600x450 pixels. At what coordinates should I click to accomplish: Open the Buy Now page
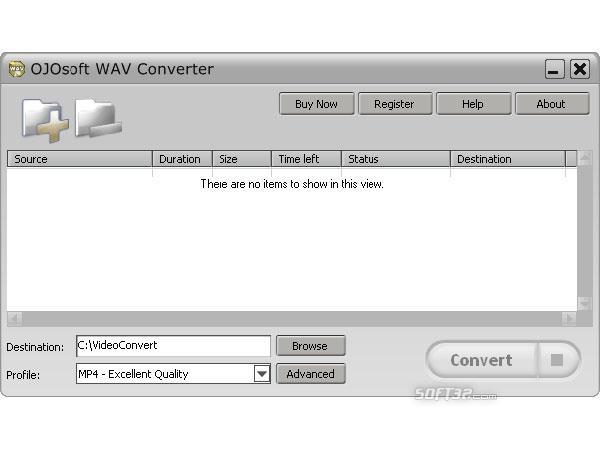click(316, 104)
